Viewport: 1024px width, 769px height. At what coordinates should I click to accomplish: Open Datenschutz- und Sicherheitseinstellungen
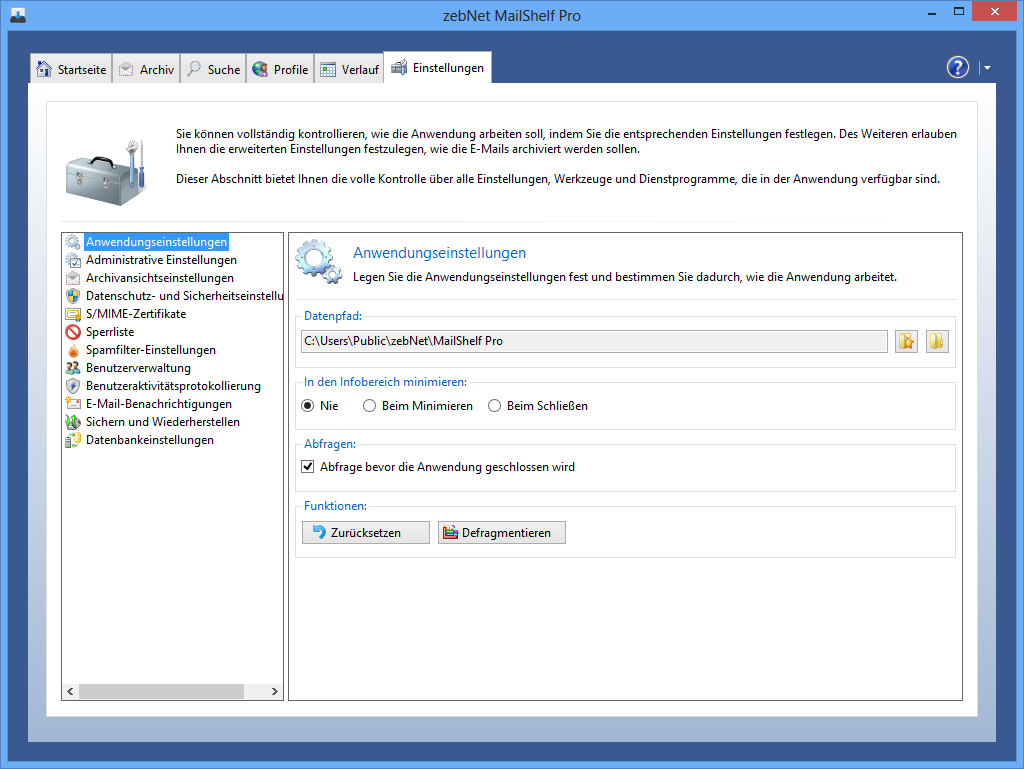point(184,296)
